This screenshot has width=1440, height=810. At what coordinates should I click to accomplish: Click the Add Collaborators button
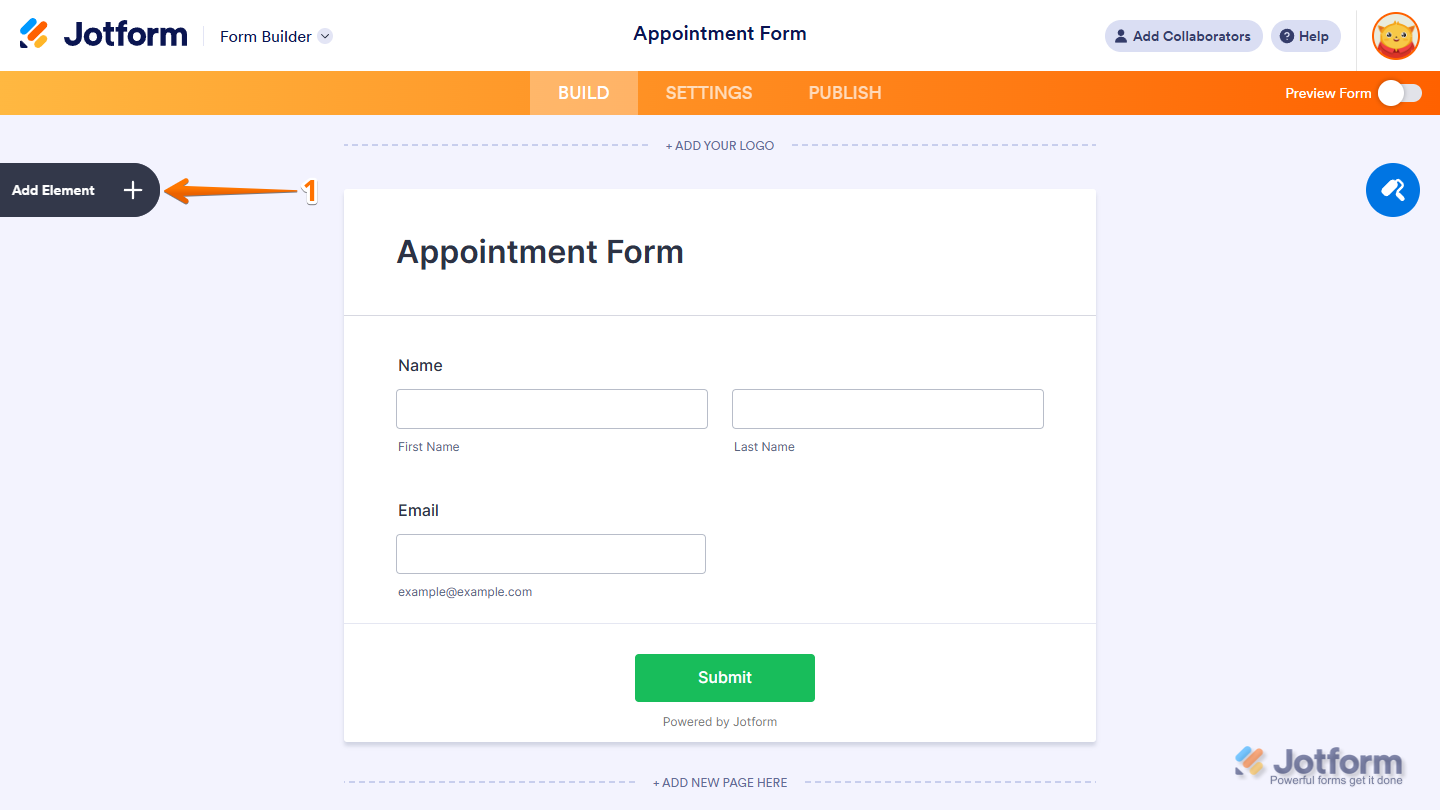pyautogui.click(x=1183, y=36)
